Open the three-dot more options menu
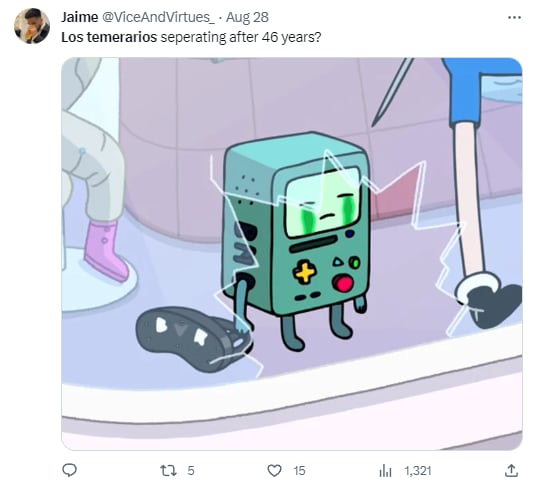Screen dimensions: 534x486 (514, 17)
